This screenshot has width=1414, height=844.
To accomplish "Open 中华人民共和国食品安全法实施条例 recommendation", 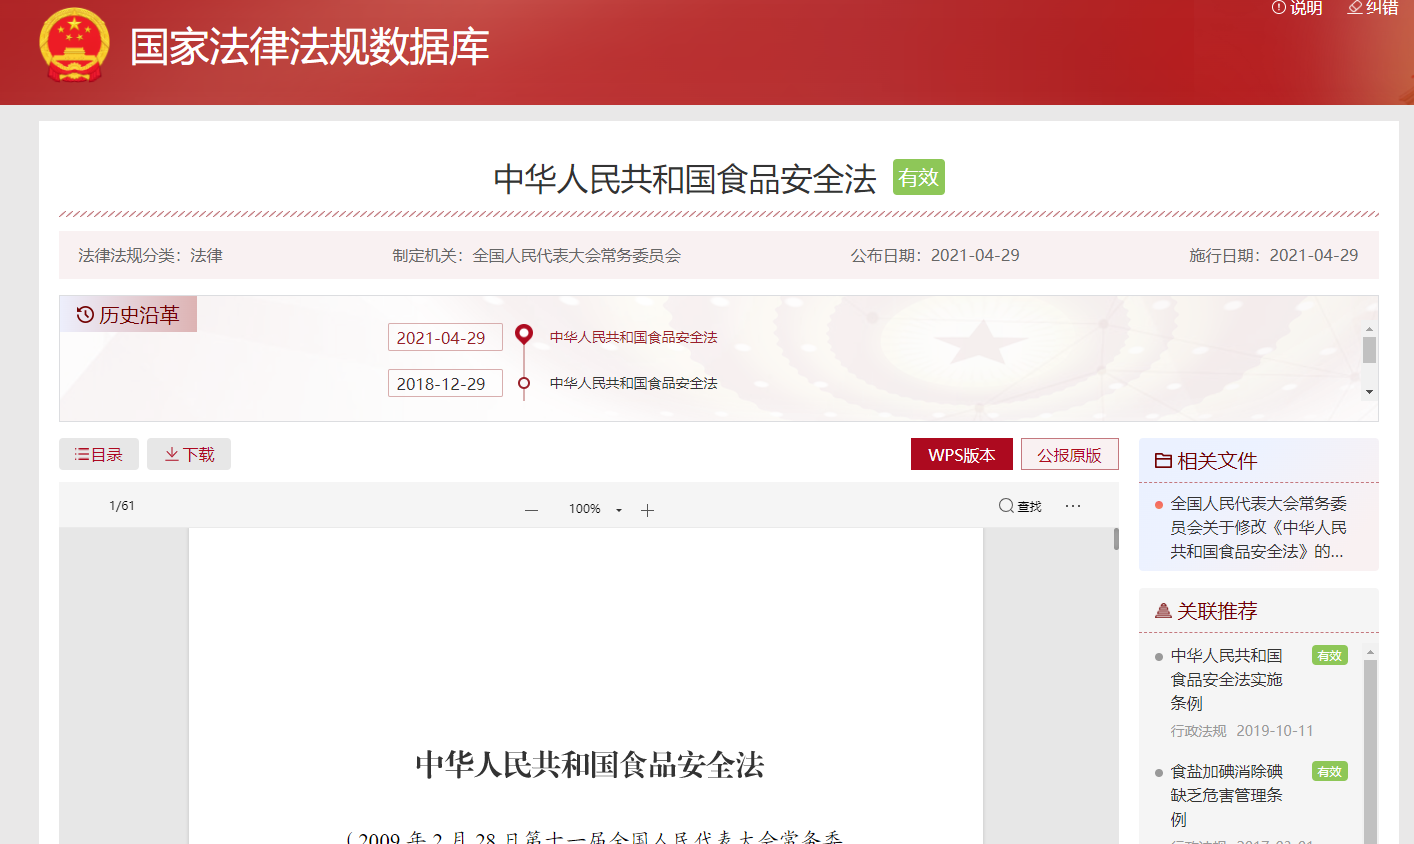I will point(1226,679).
